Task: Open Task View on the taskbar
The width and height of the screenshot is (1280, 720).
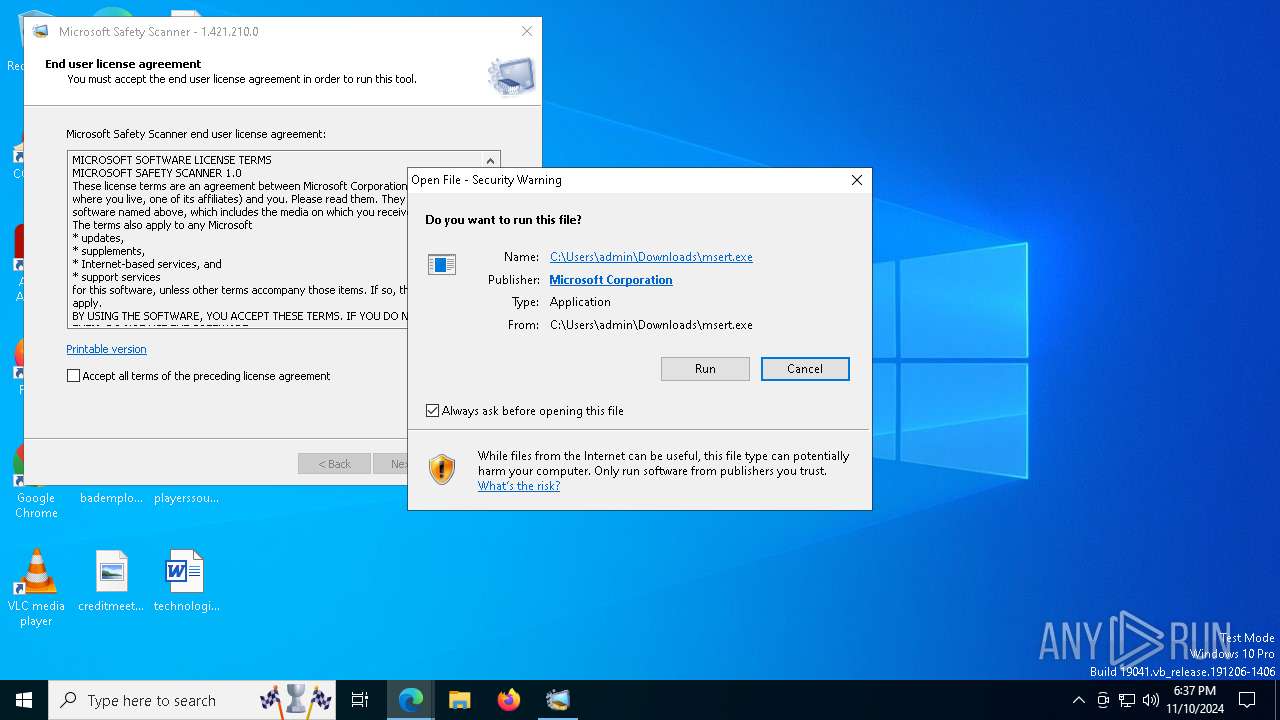Action: pyautogui.click(x=360, y=700)
